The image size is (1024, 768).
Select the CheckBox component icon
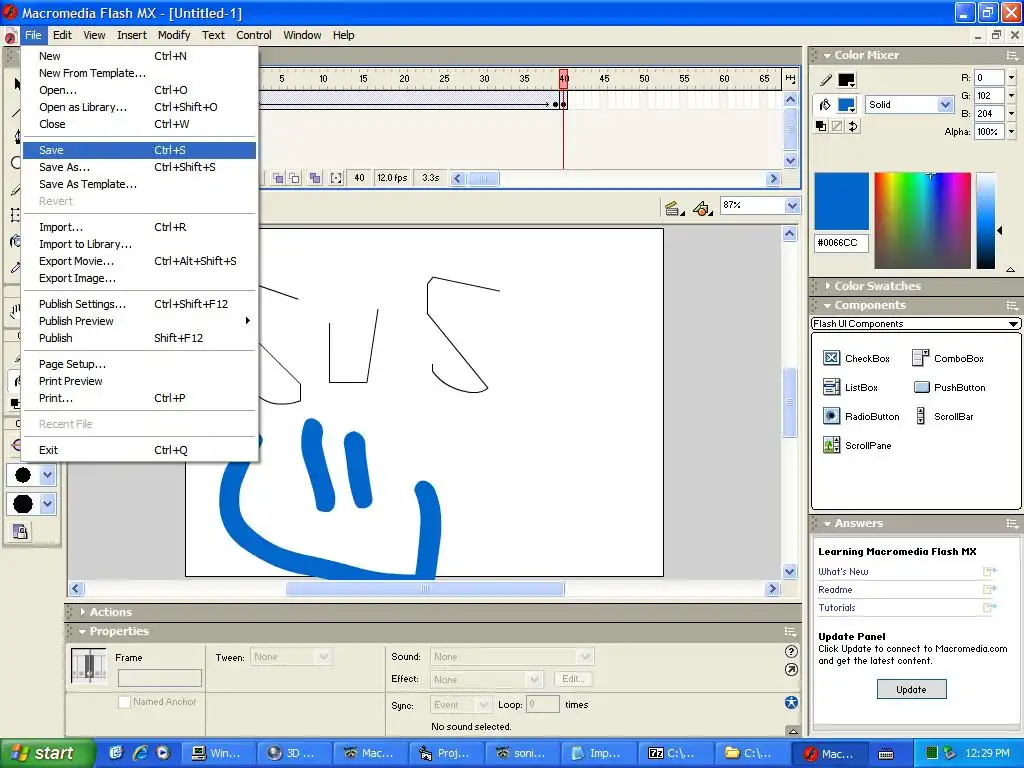(831, 358)
